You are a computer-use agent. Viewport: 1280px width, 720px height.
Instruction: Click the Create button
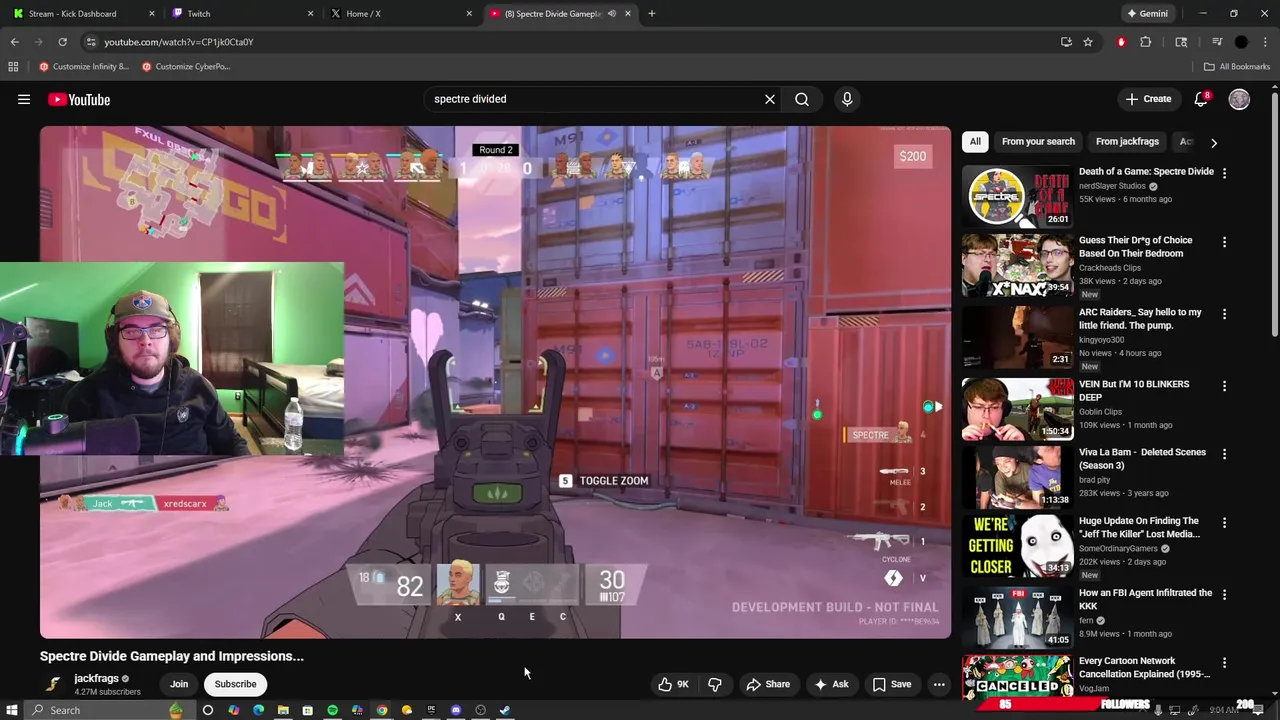[x=1148, y=99]
